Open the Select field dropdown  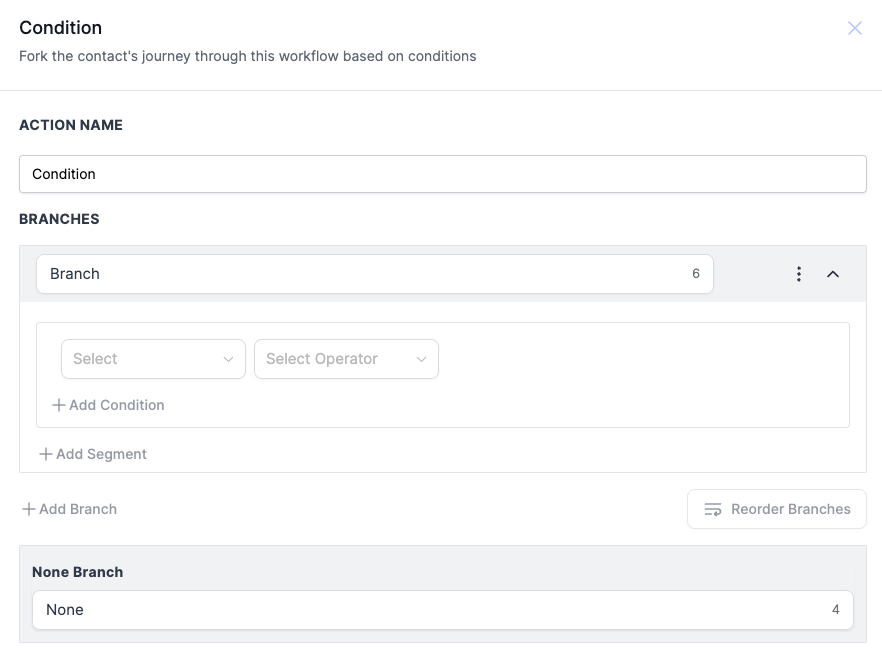[153, 359]
